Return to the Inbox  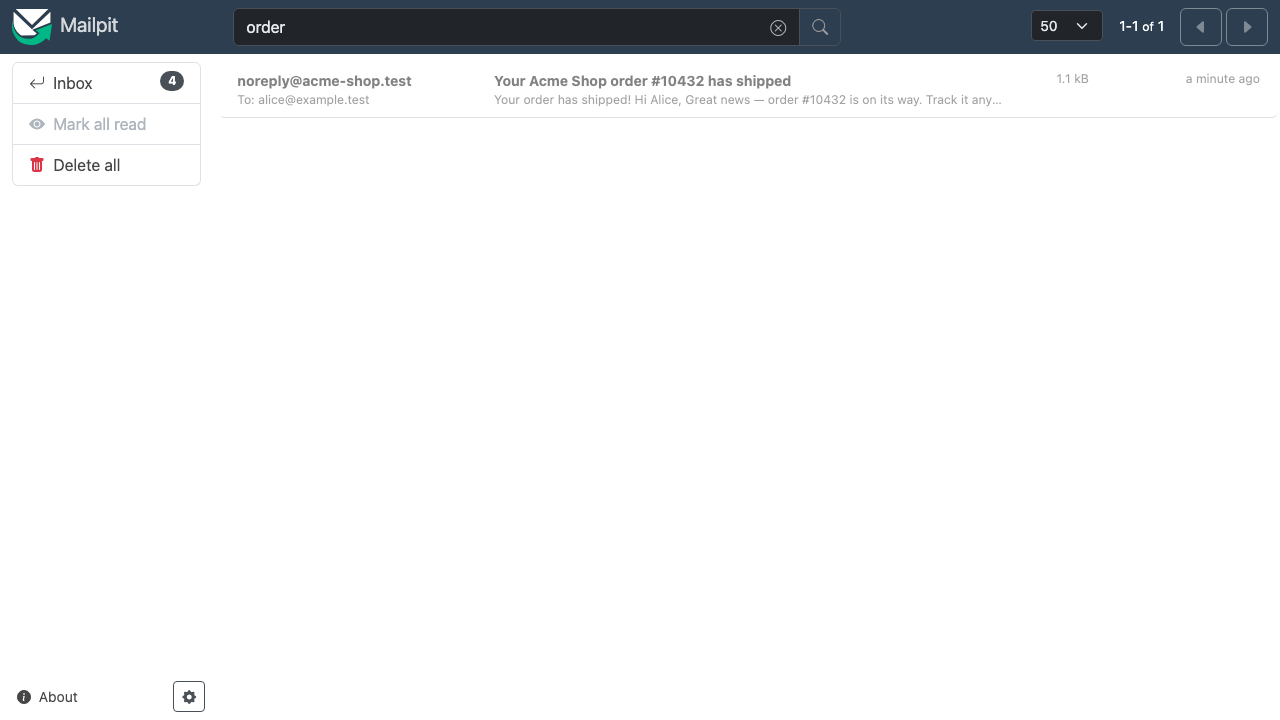point(106,83)
